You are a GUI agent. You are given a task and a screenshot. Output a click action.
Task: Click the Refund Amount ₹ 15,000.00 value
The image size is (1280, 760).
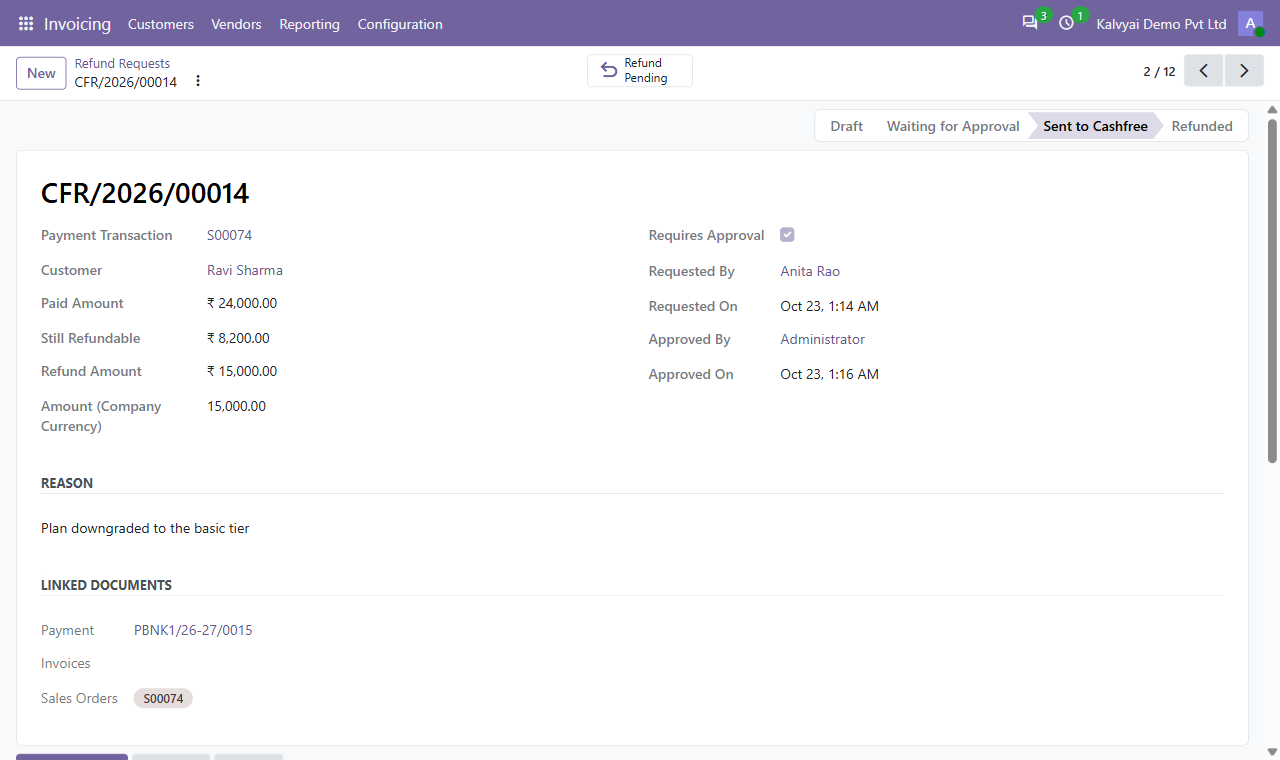[242, 371]
